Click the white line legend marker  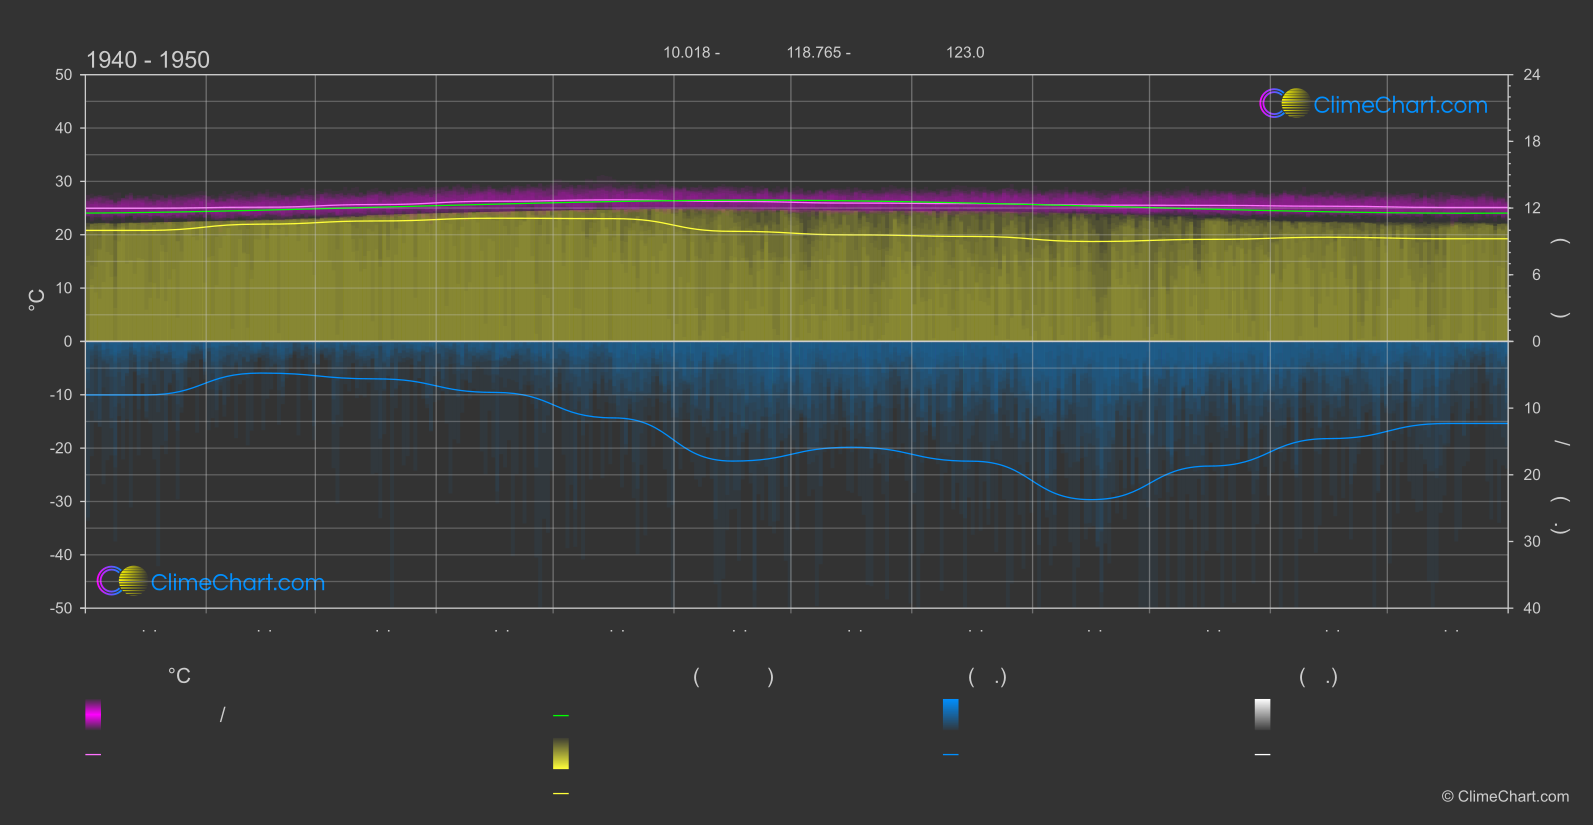pos(1263,755)
